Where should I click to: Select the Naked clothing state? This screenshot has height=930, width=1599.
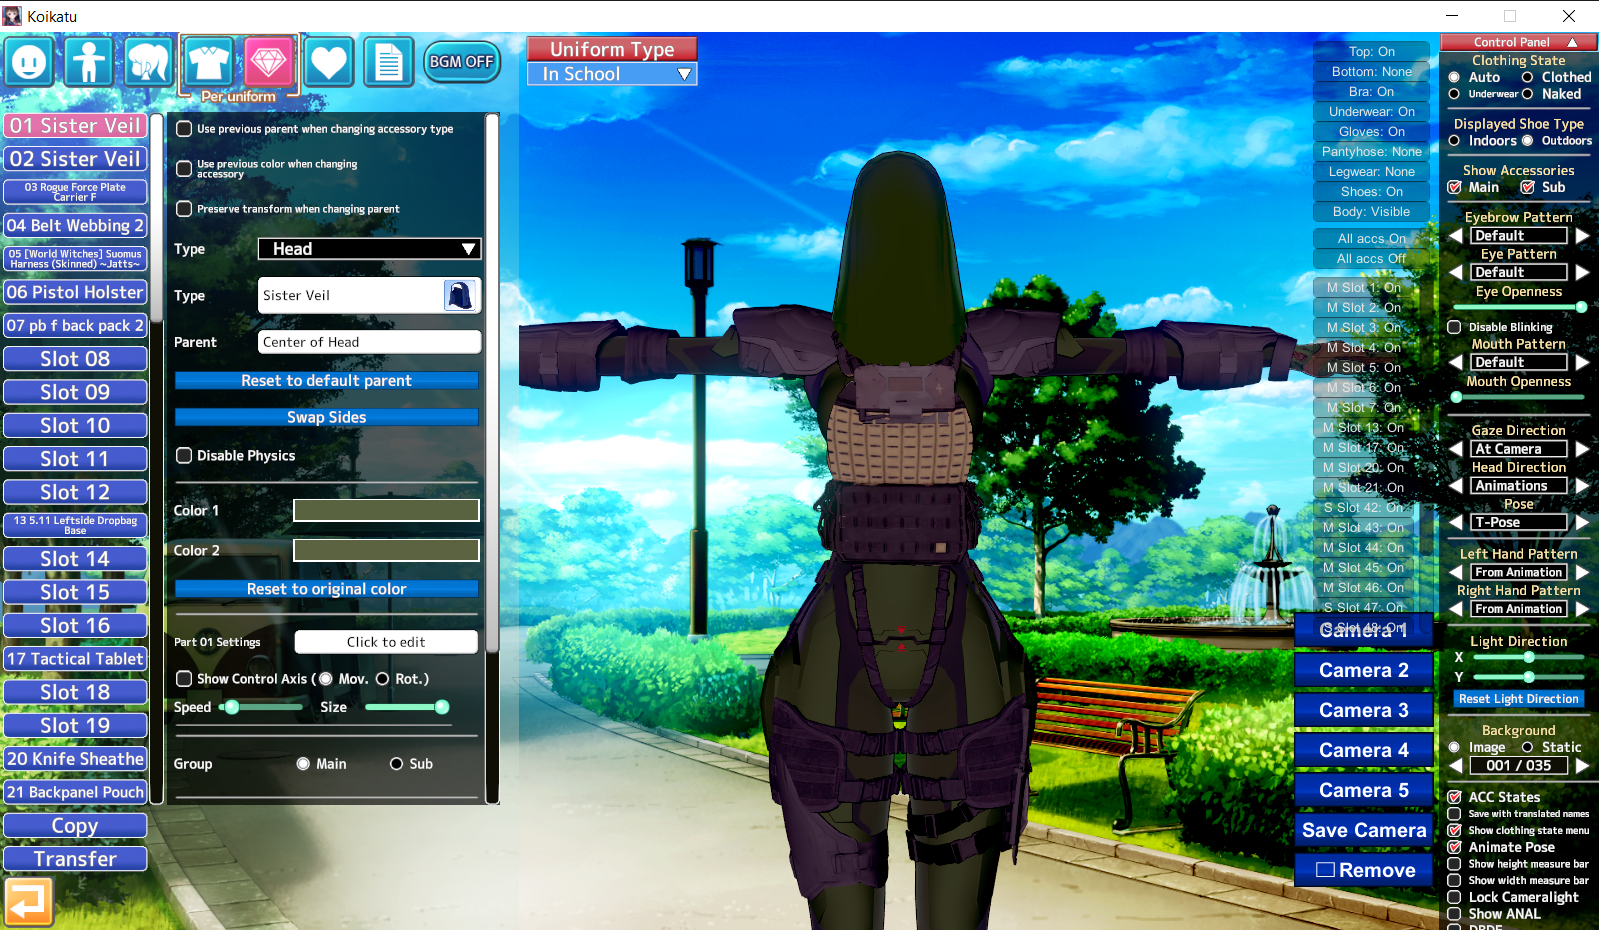(1527, 94)
